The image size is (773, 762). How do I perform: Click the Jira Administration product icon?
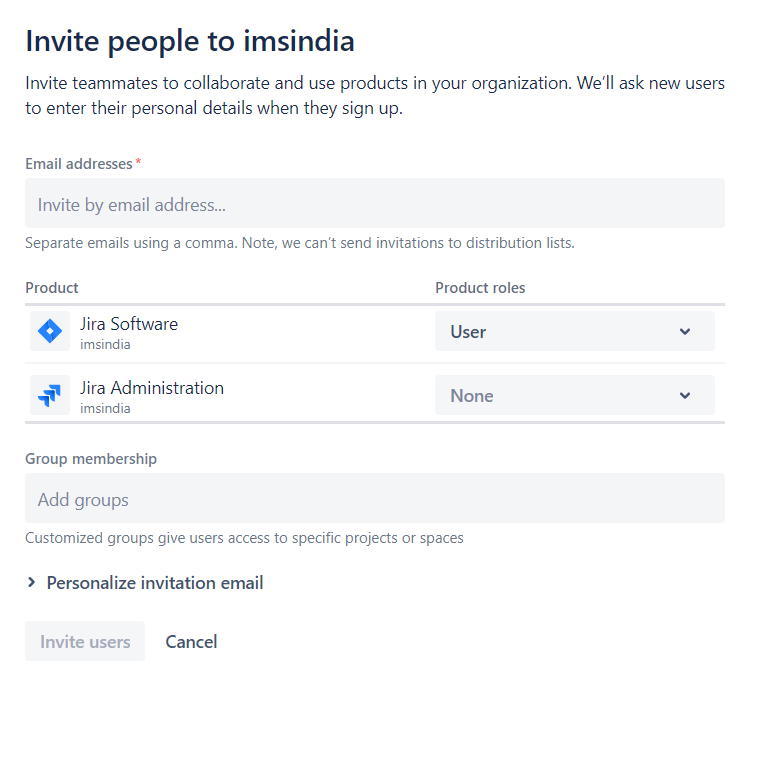click(x=49, y=395)
